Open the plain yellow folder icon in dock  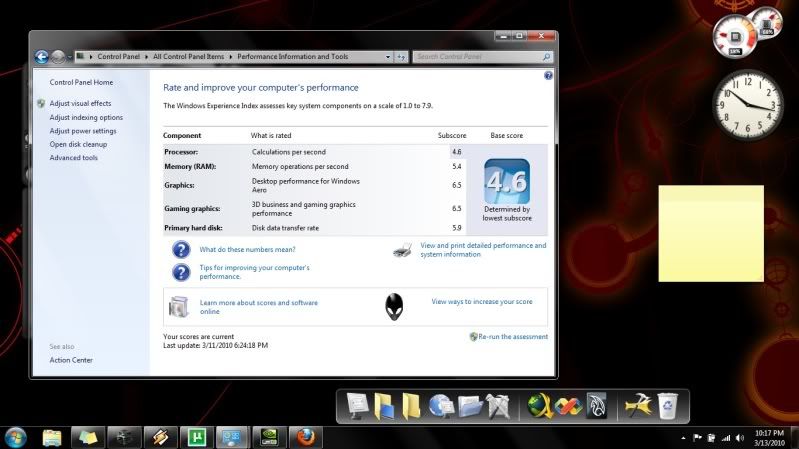tap(411, 406)
